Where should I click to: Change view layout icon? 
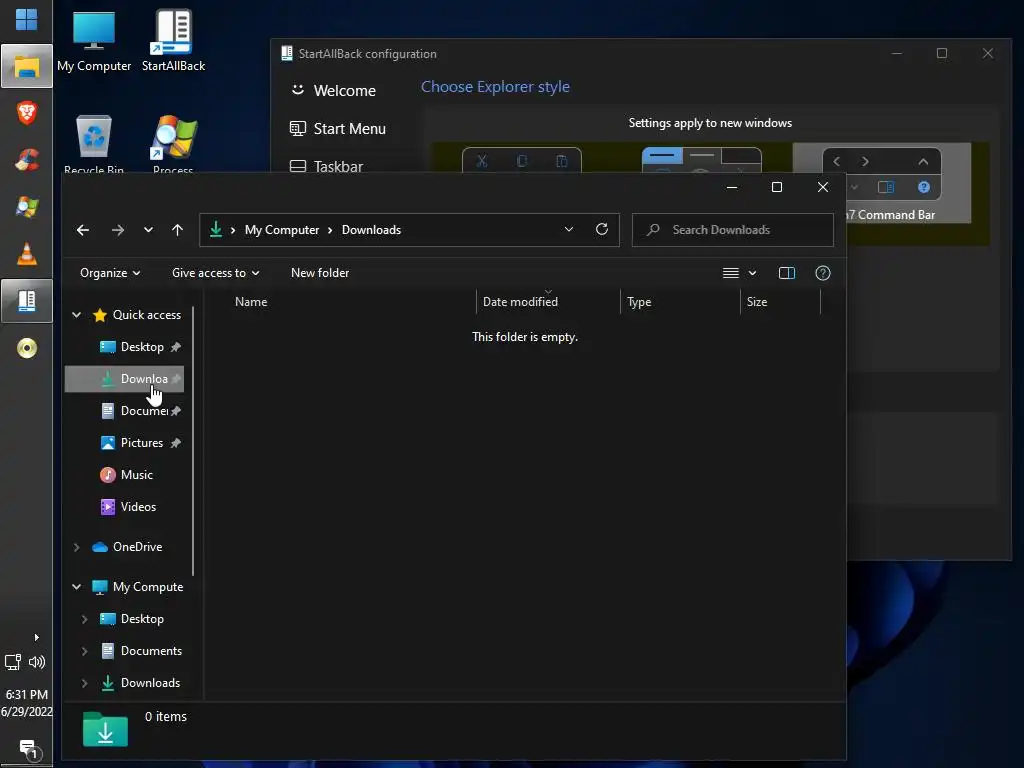(731, 273)
